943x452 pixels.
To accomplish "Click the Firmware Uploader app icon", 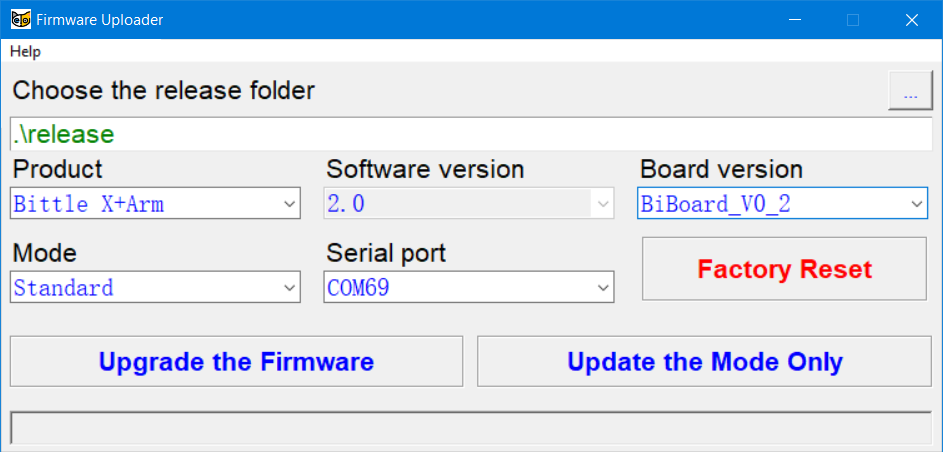I will (20, 20).
